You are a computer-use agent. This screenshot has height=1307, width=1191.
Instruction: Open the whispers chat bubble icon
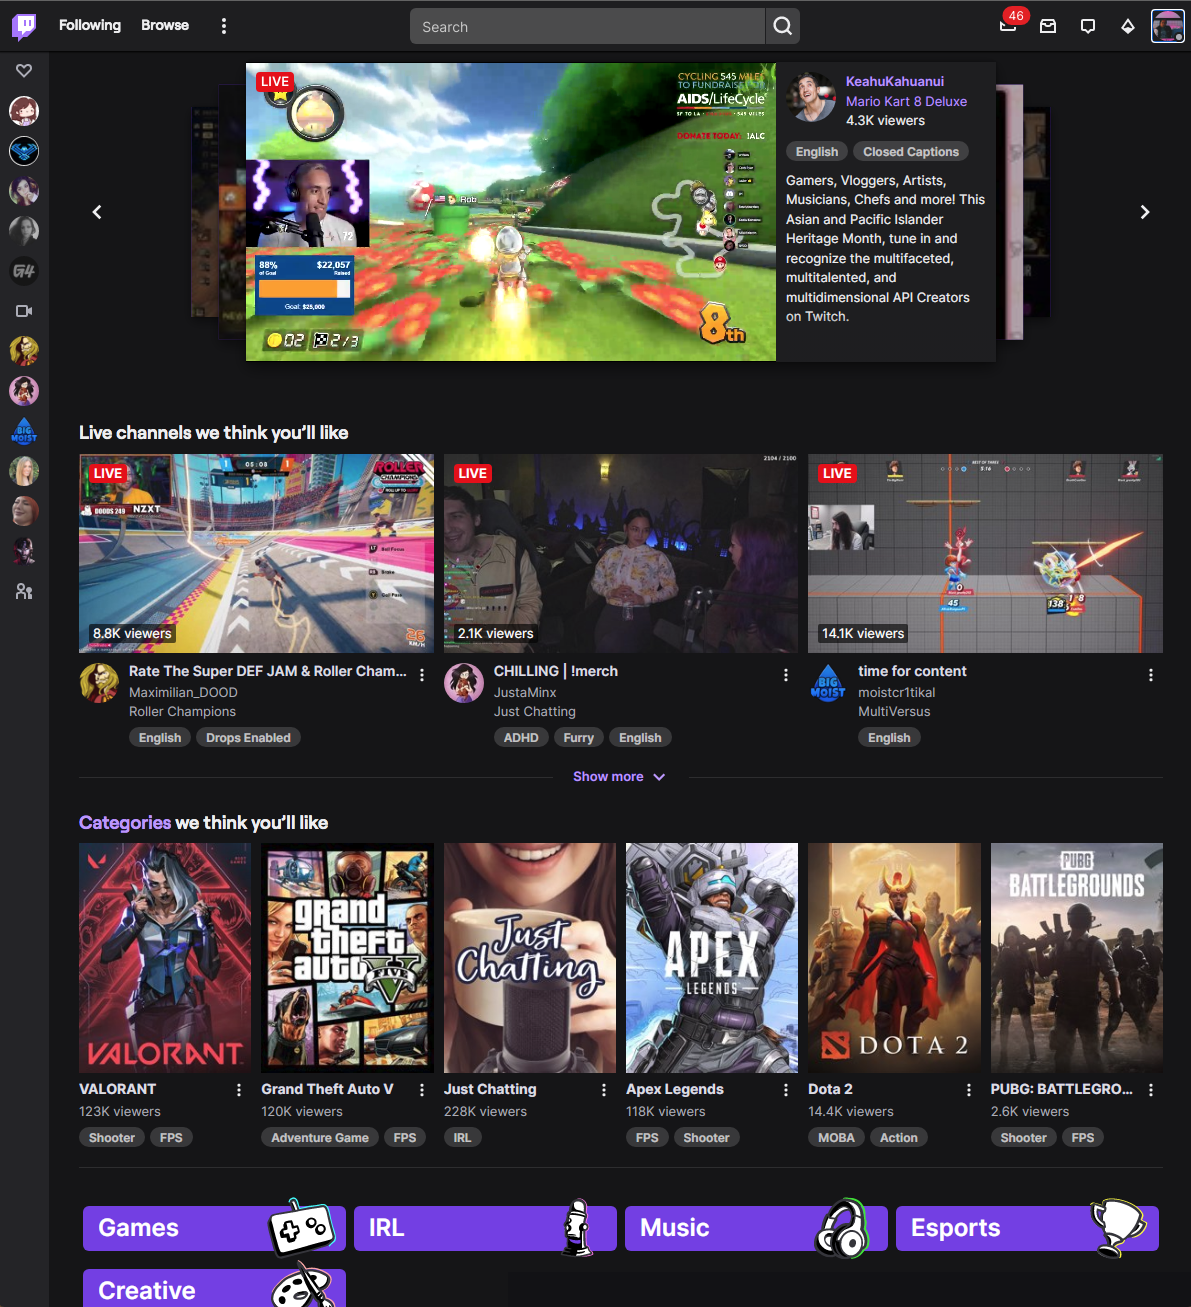tap(1088, 27)
